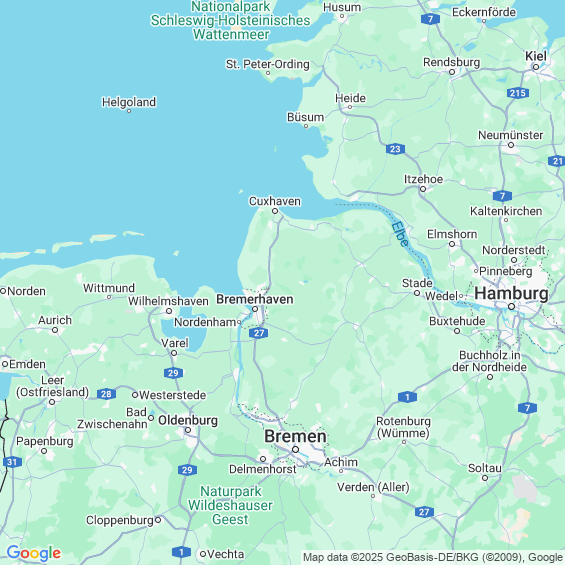The image size is (565, 565).
Task: Click the A1 shield near Rotenburg
Action: pos(408,397)
